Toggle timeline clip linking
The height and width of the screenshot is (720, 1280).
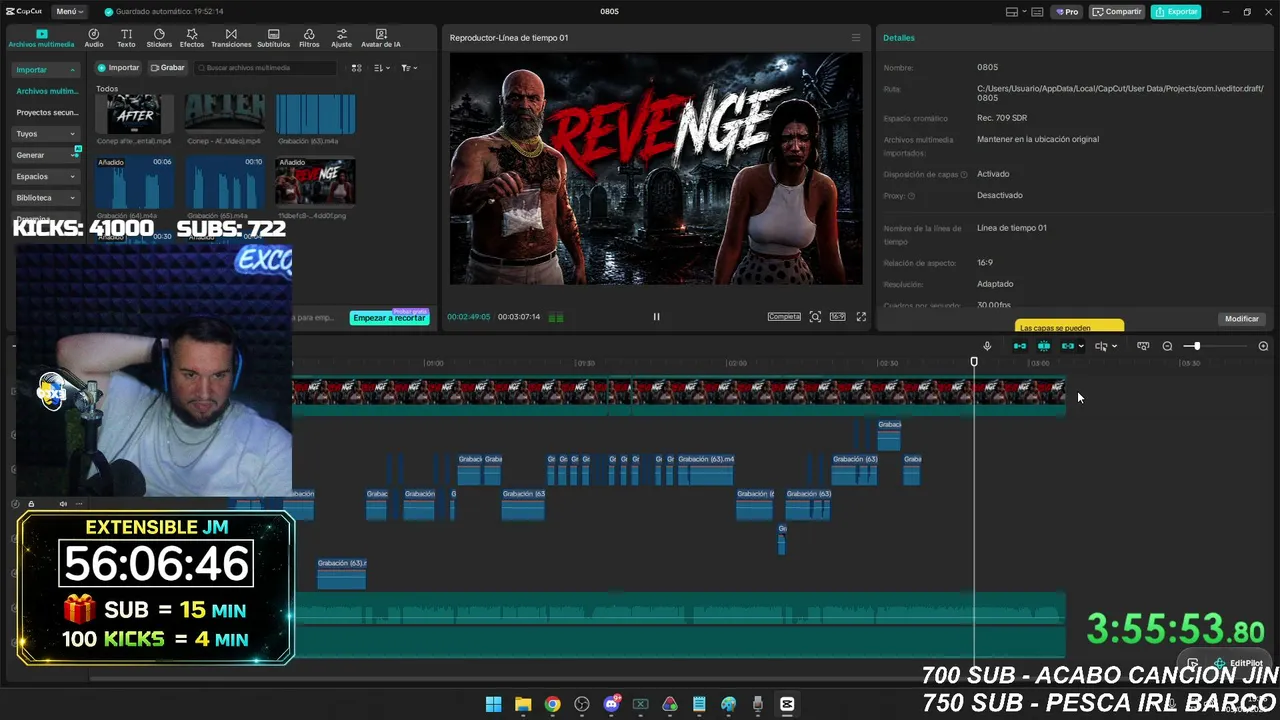[x=1068, y=346]
